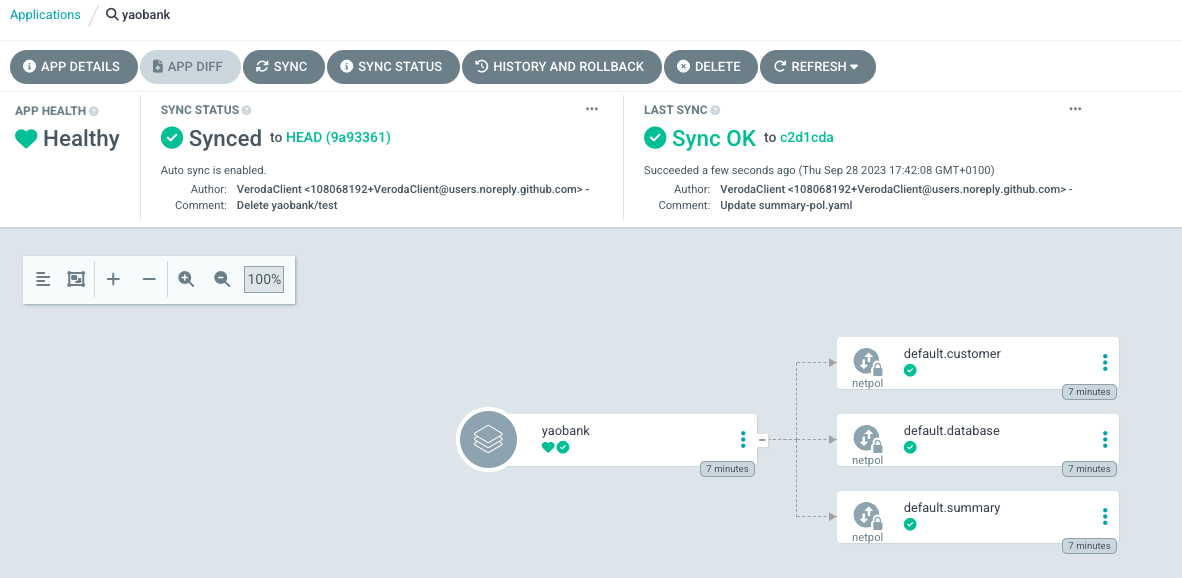Click the default.summary netpol icon
Screen dimensions: 1182x578
pos(867,516)
